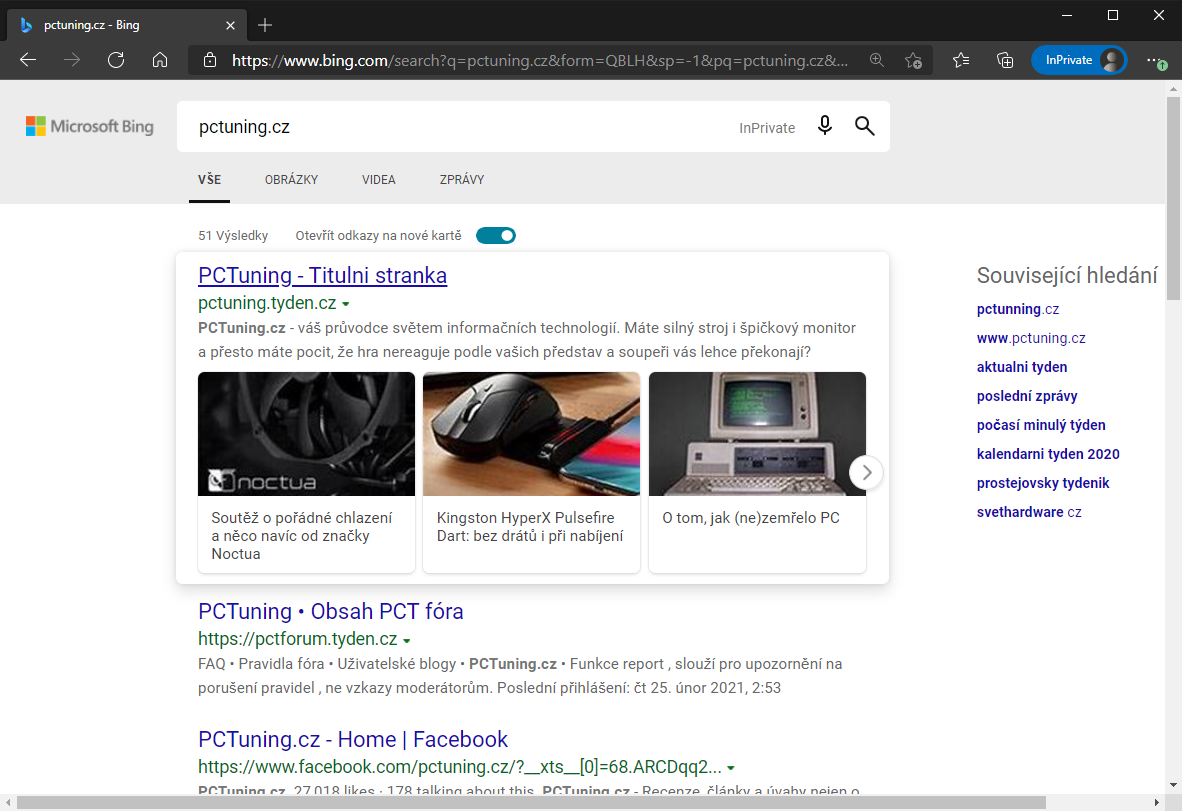This screenshot has width=1182, height=811.
Task: Search related term poslední zprávy
Action: pos(1027,396)
